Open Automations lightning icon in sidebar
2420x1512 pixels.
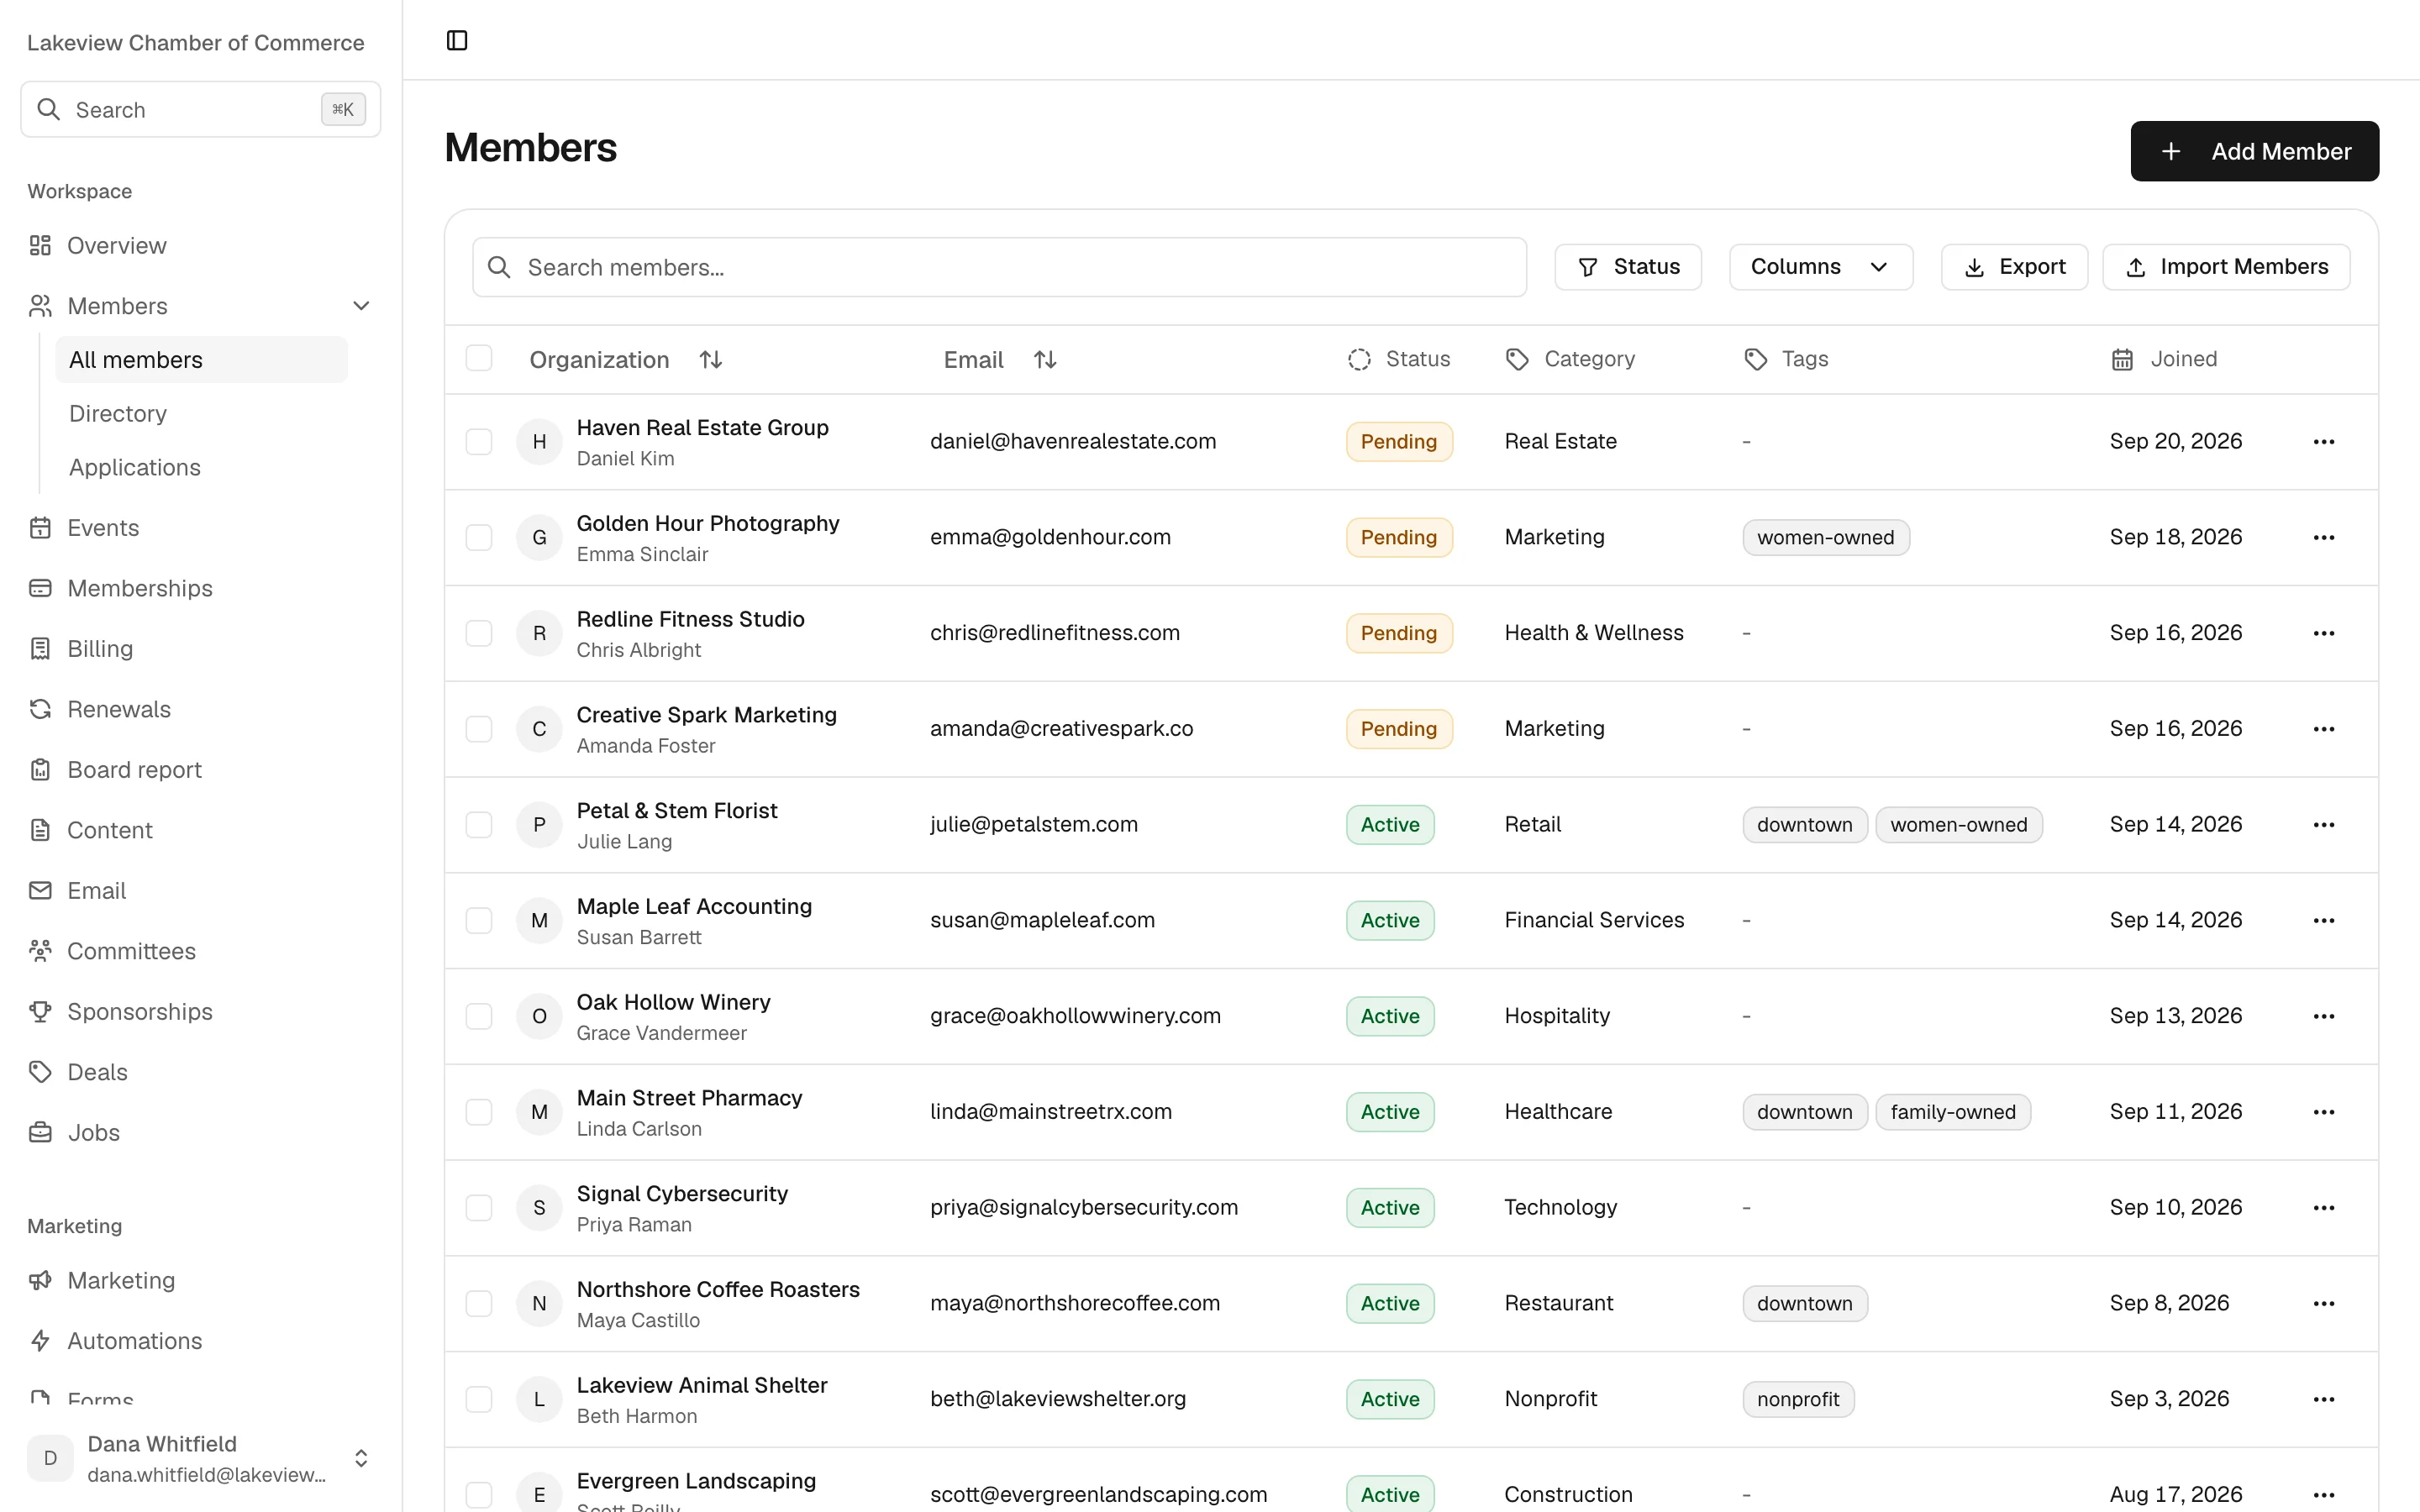tap(40, 1341)
